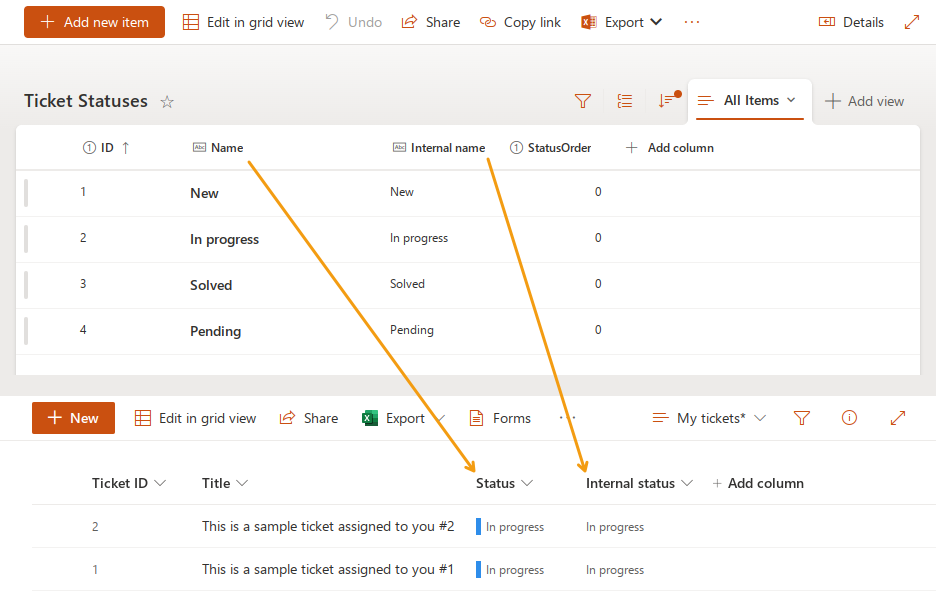Click Internal name cell 'Solved'
The height and width of the screenshot is (611, 936).
click(407, 284)
